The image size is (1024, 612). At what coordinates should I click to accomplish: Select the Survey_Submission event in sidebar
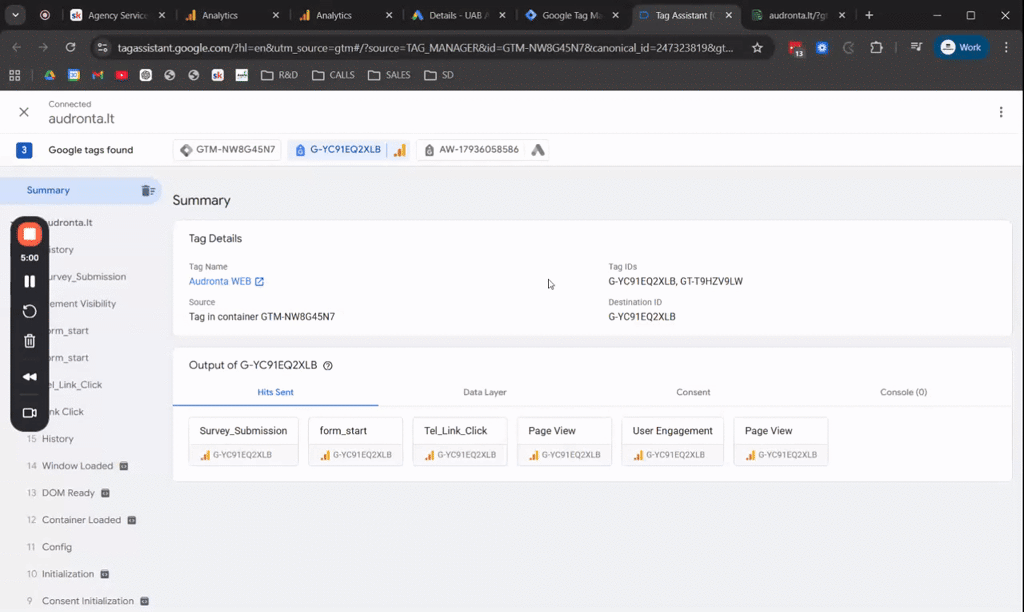pyautogui.click(x=87, y=277)
